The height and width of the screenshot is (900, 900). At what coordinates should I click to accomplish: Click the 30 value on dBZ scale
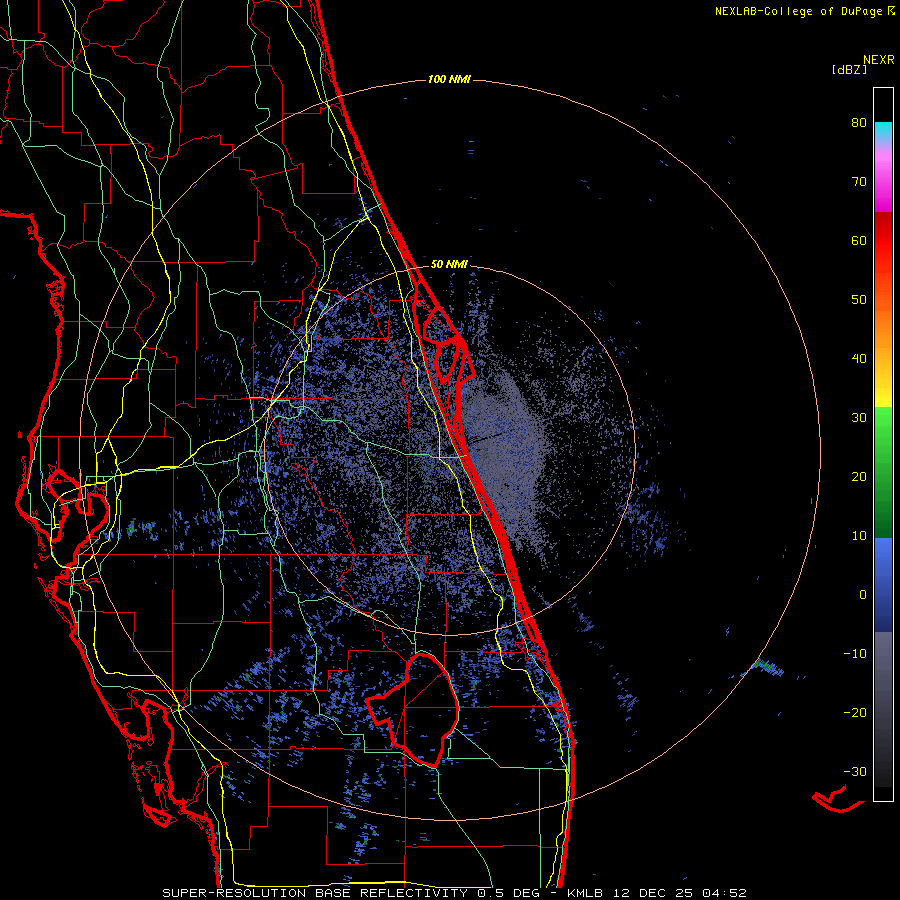tap(859, 417)
